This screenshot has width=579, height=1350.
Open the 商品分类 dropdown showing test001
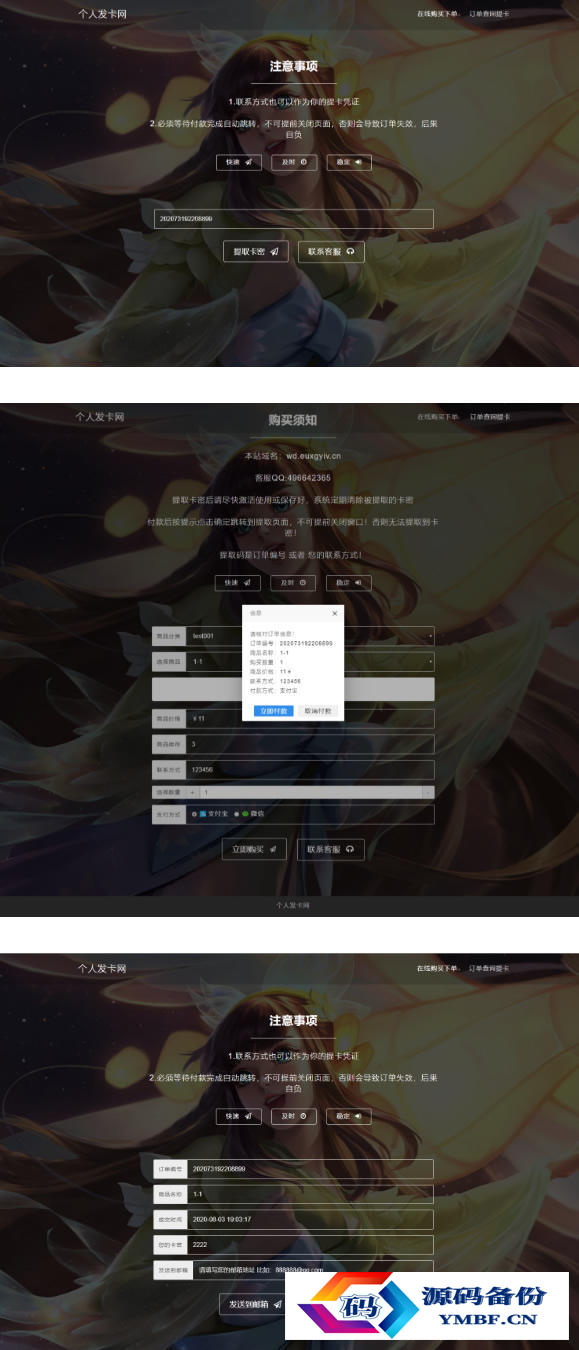click(x=310, y=635)
